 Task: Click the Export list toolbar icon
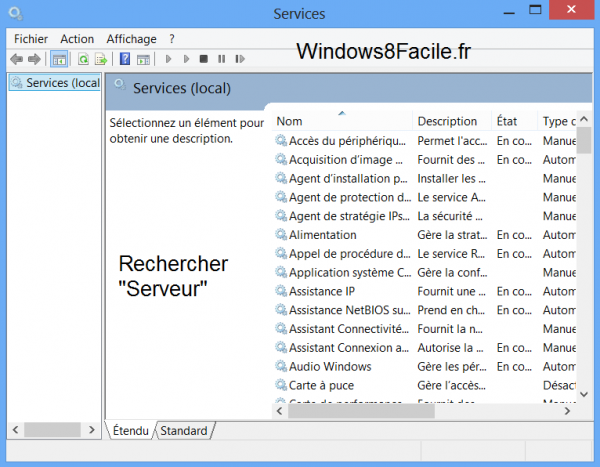coord(101,59)
